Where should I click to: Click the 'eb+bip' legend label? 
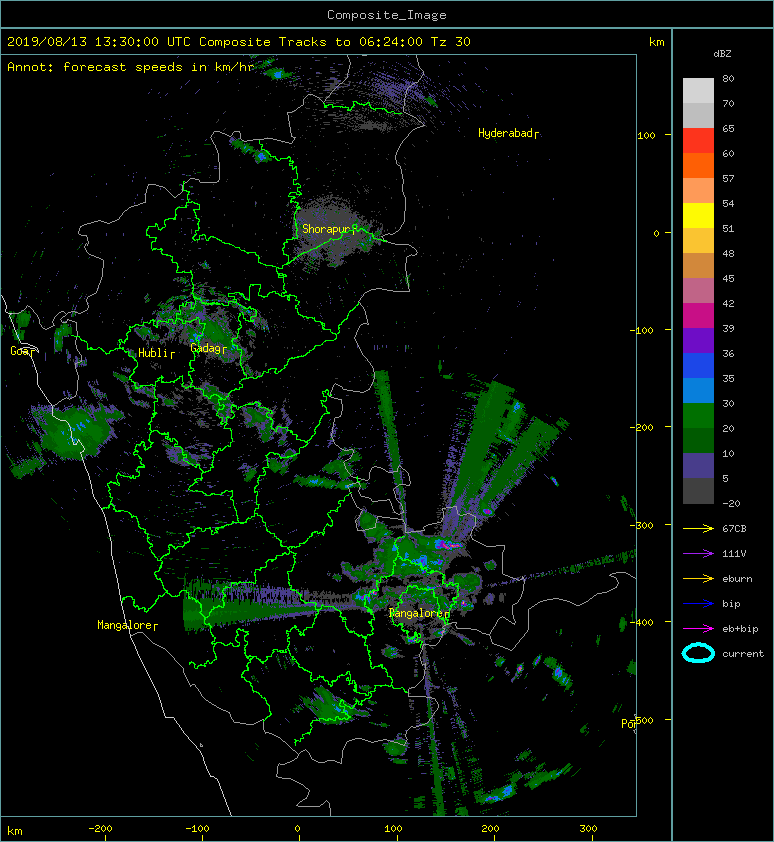point(740,629)
